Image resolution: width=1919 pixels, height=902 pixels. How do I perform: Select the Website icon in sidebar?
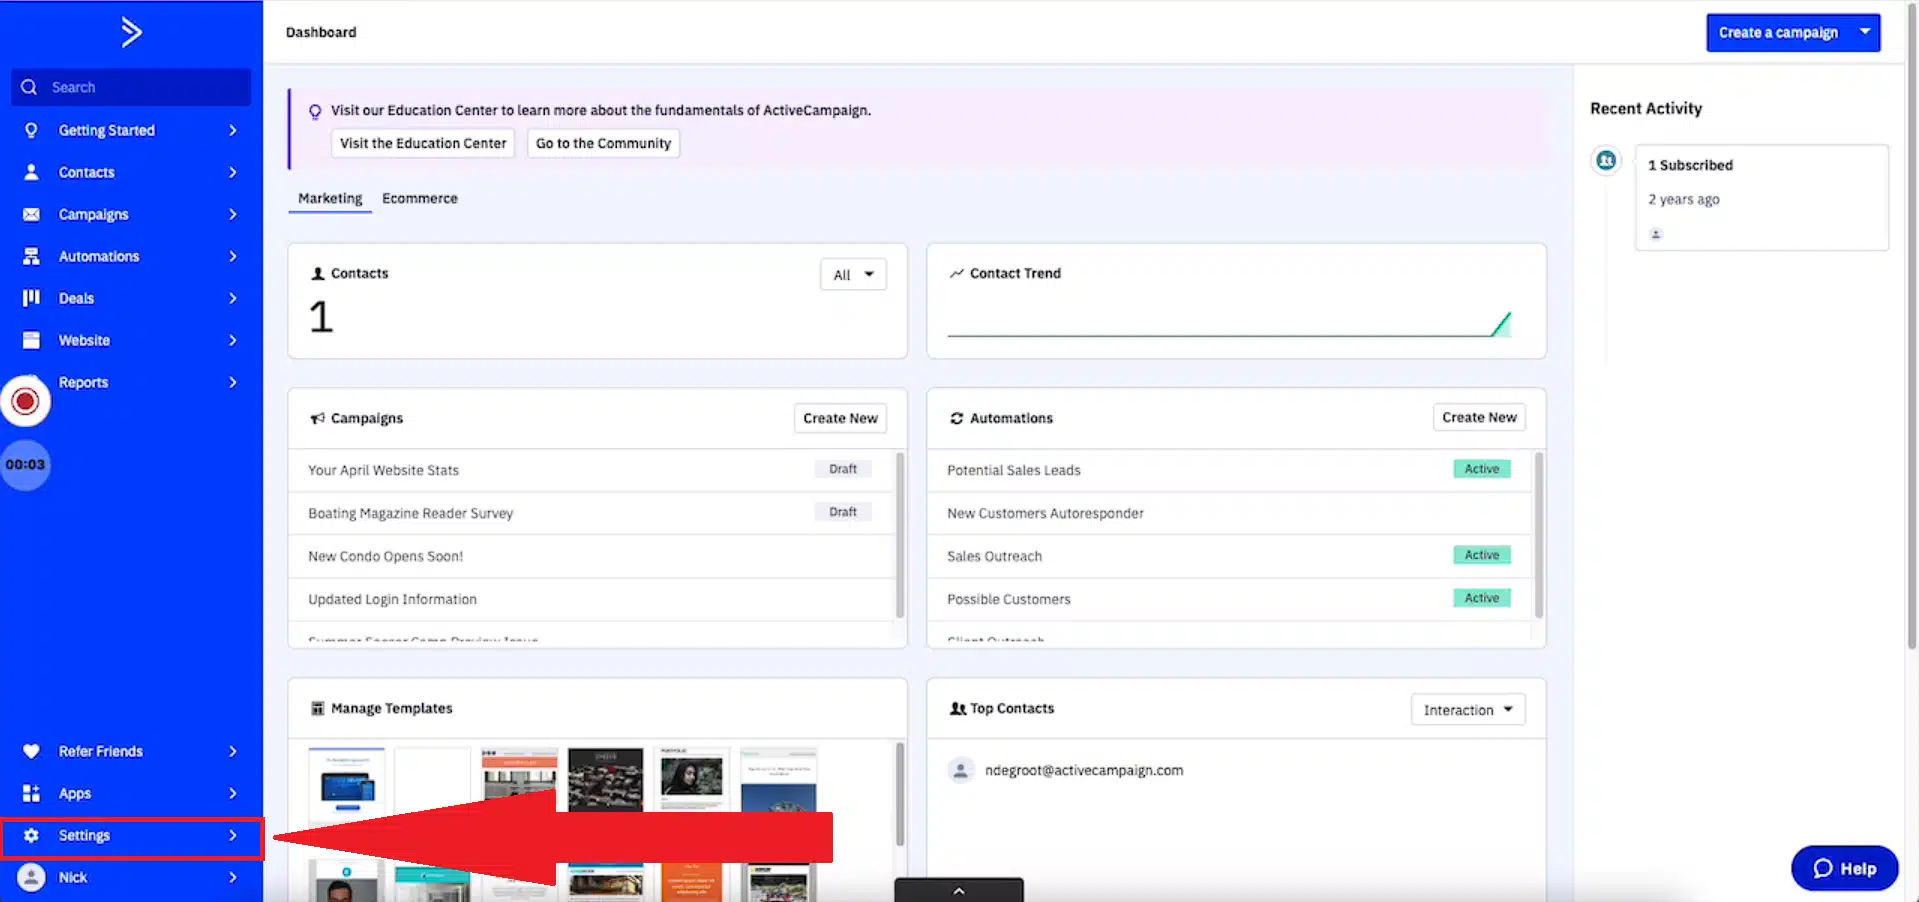pyautogui.click(x=31, y=340)
